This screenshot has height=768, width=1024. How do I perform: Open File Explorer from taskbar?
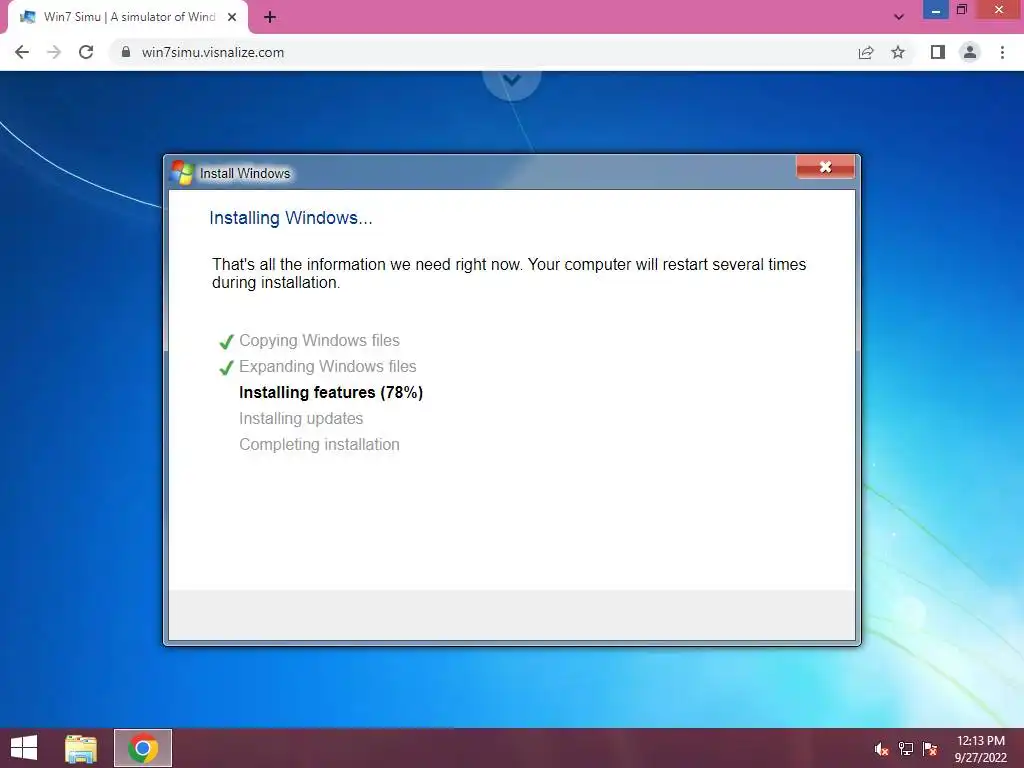tap(81, 748)
